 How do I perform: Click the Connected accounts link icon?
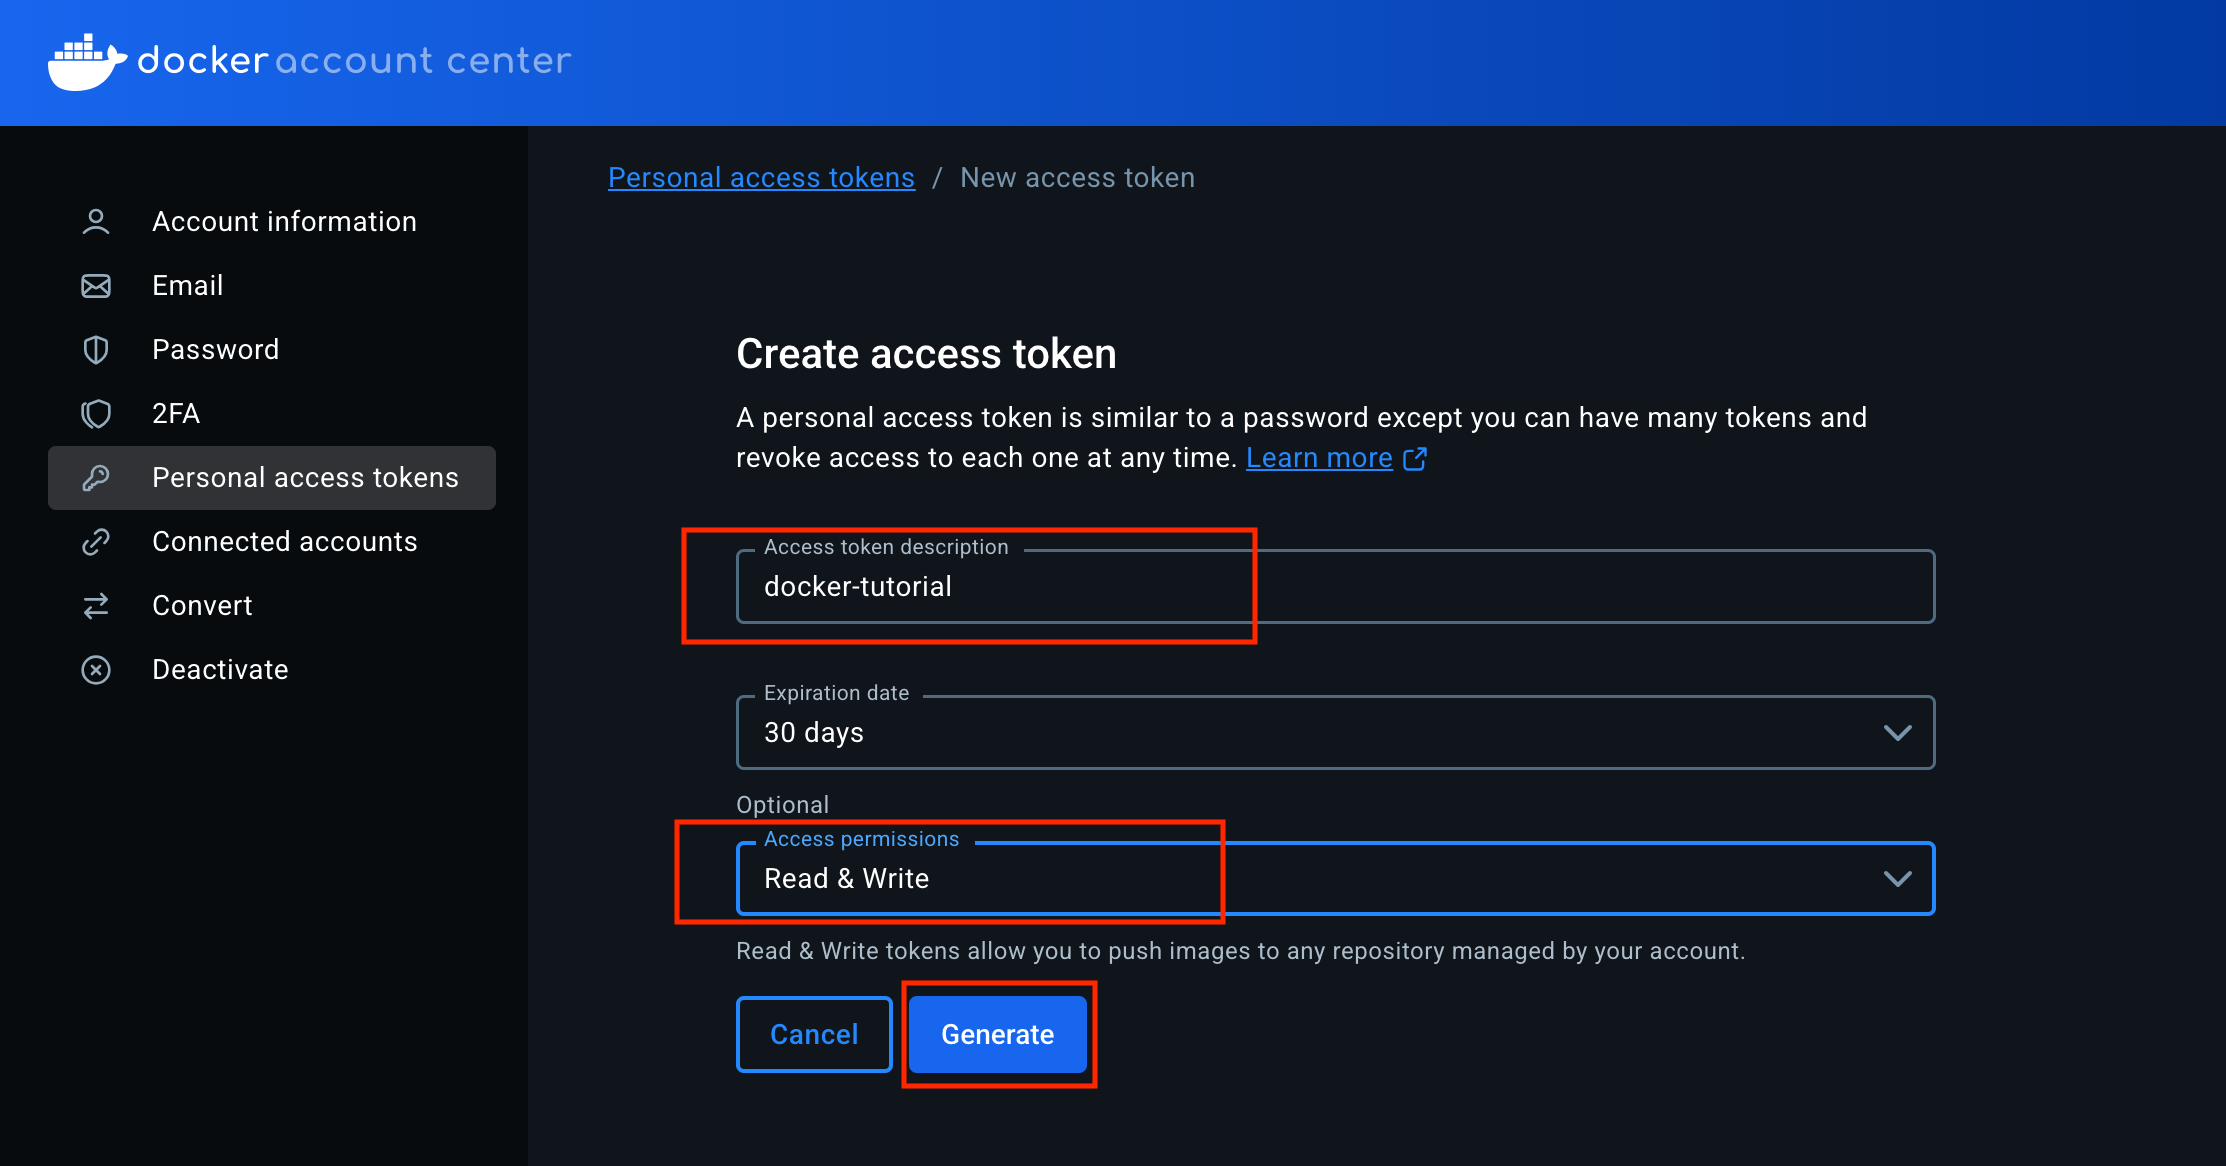point(96,542)
